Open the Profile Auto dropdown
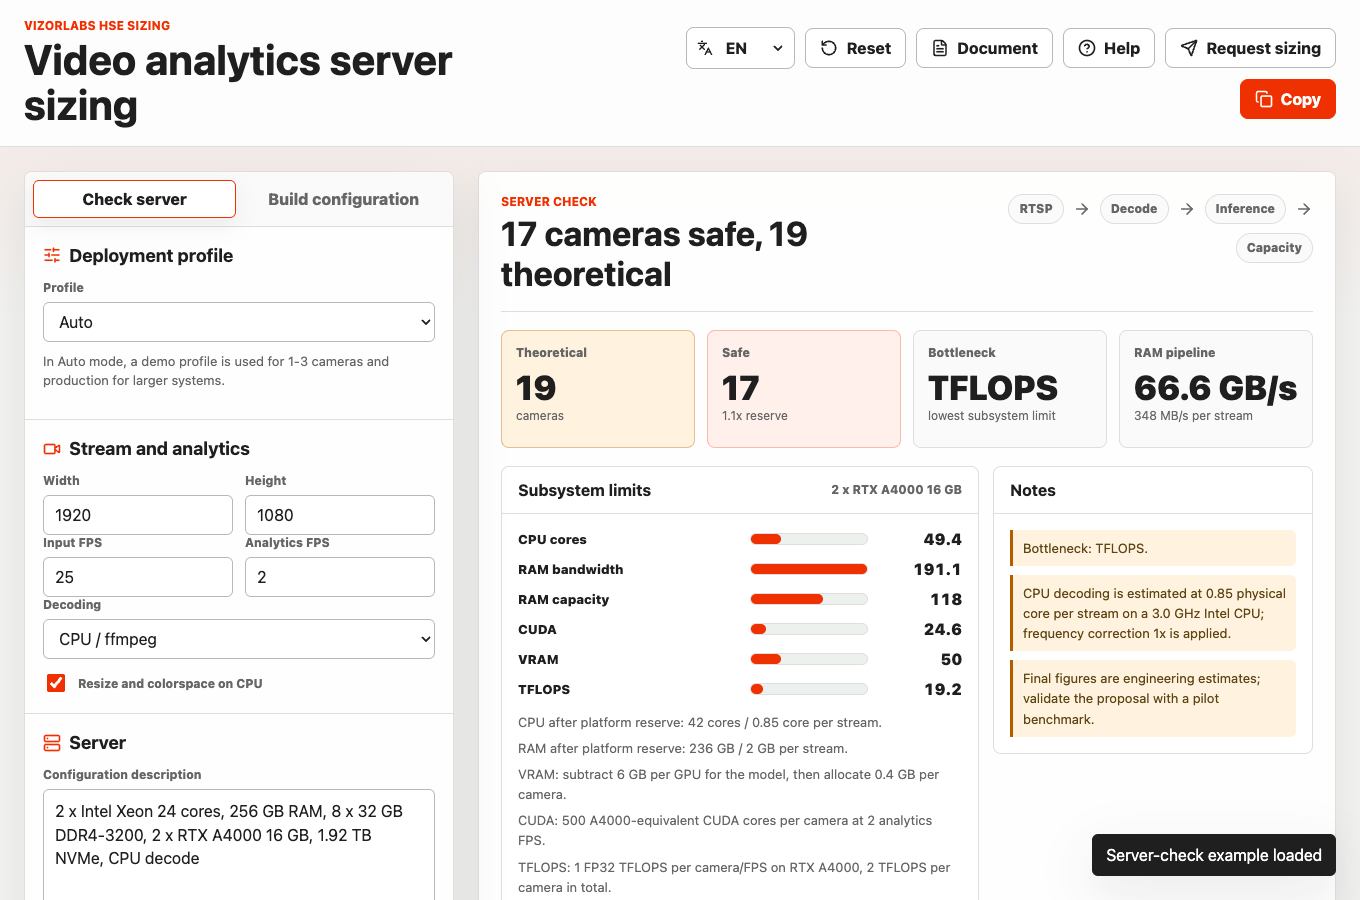This screenshot has height=900, width=1360. [239, 322]
